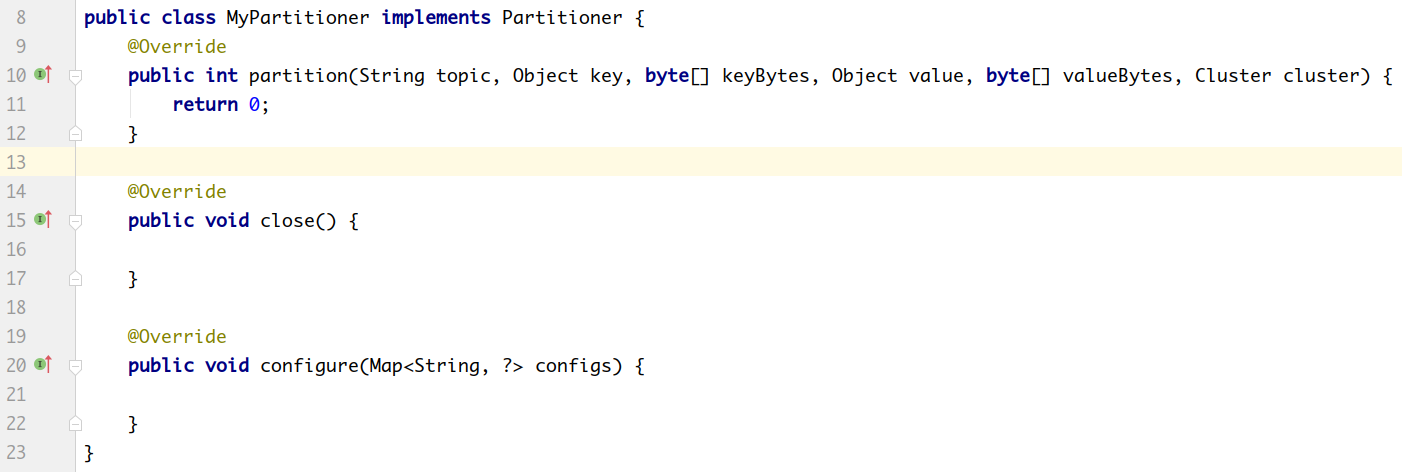Click the fold end marker on line 17

(75, 279)
